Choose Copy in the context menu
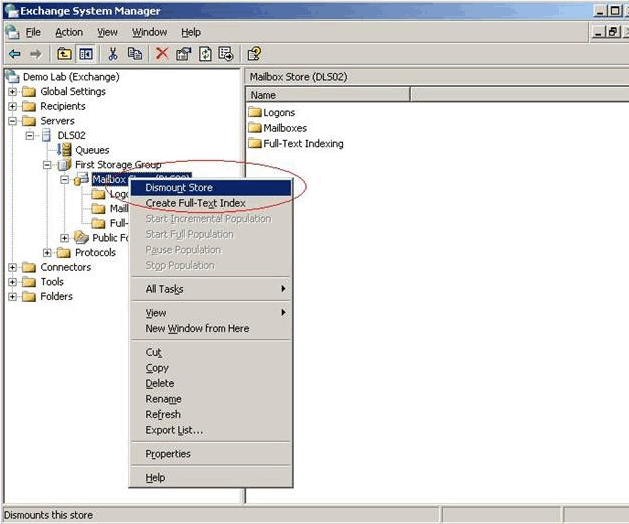The image size is (629, 524). click(x=211, y=368)
